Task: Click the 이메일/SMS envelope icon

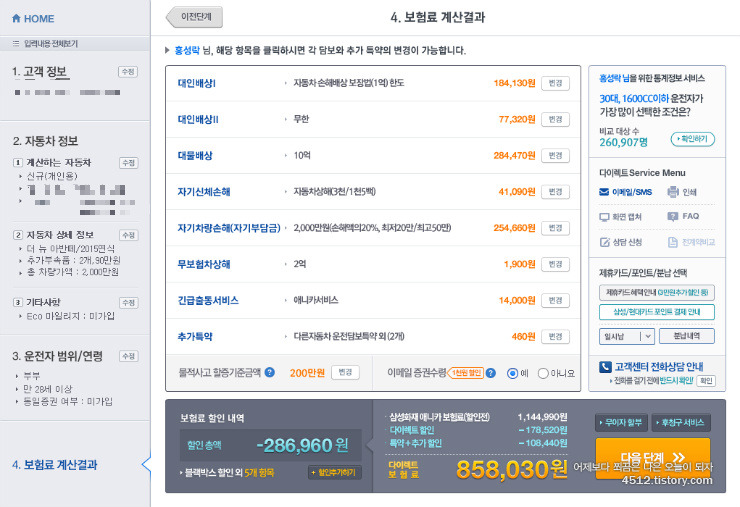Action: [x=604, y=192]
